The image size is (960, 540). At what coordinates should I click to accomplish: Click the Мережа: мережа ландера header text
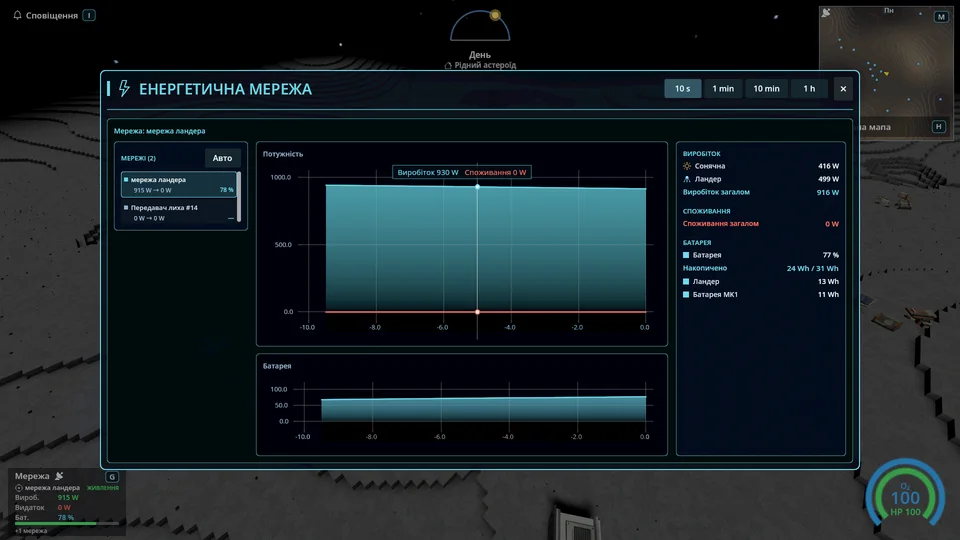coord(160,131)
